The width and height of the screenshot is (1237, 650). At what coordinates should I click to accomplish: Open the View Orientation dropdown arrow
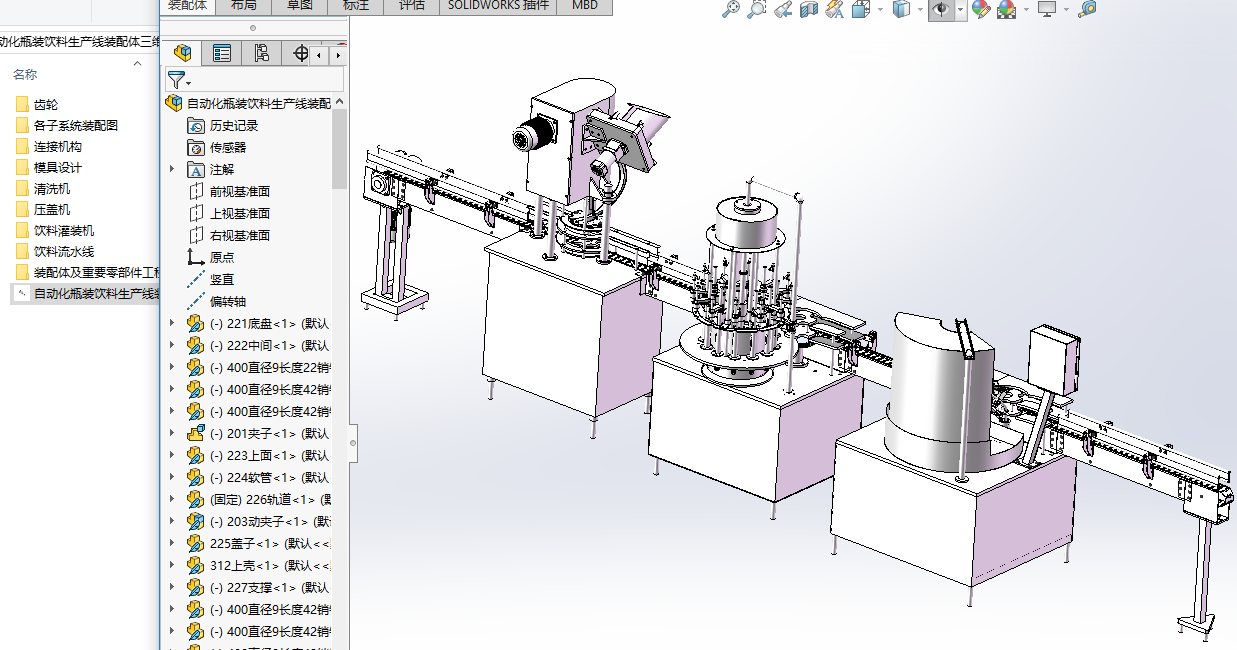[882, 10]
